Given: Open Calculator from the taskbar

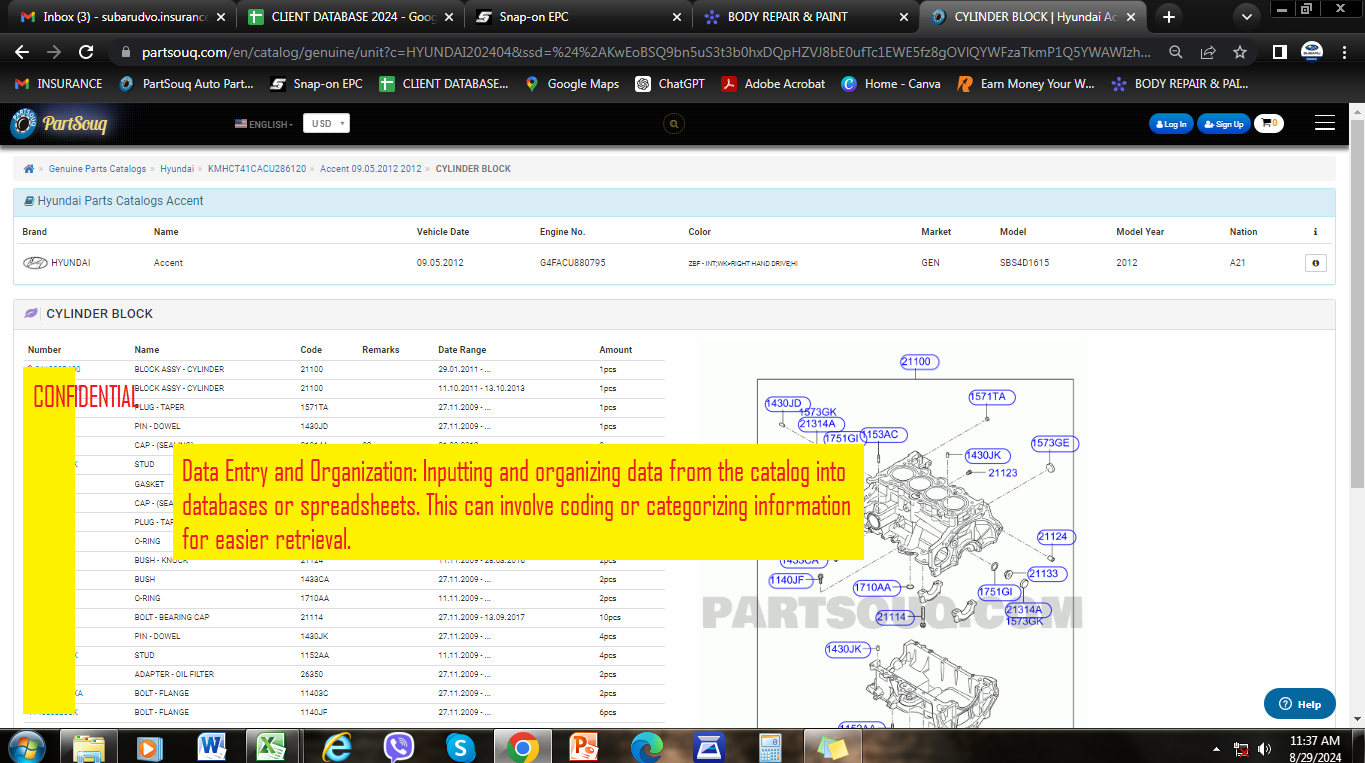Looking at the screenshot, I should (770, 747).
